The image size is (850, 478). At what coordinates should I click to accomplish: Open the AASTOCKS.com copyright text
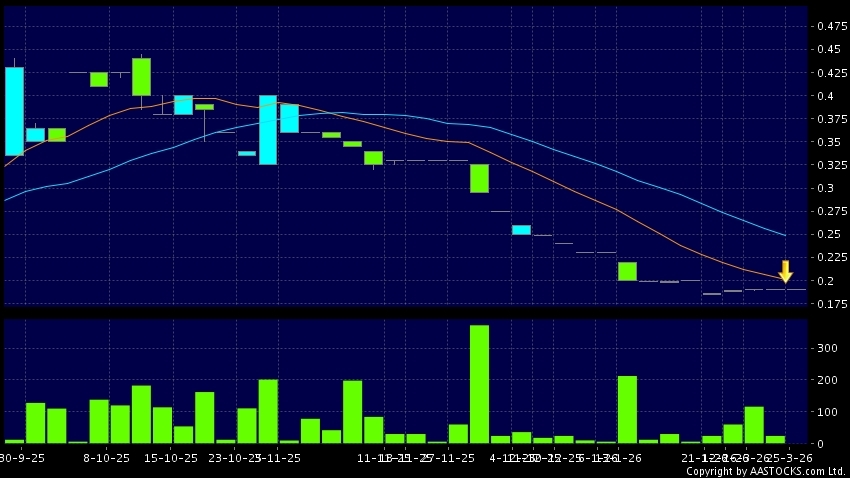click(x=766, y=471)
